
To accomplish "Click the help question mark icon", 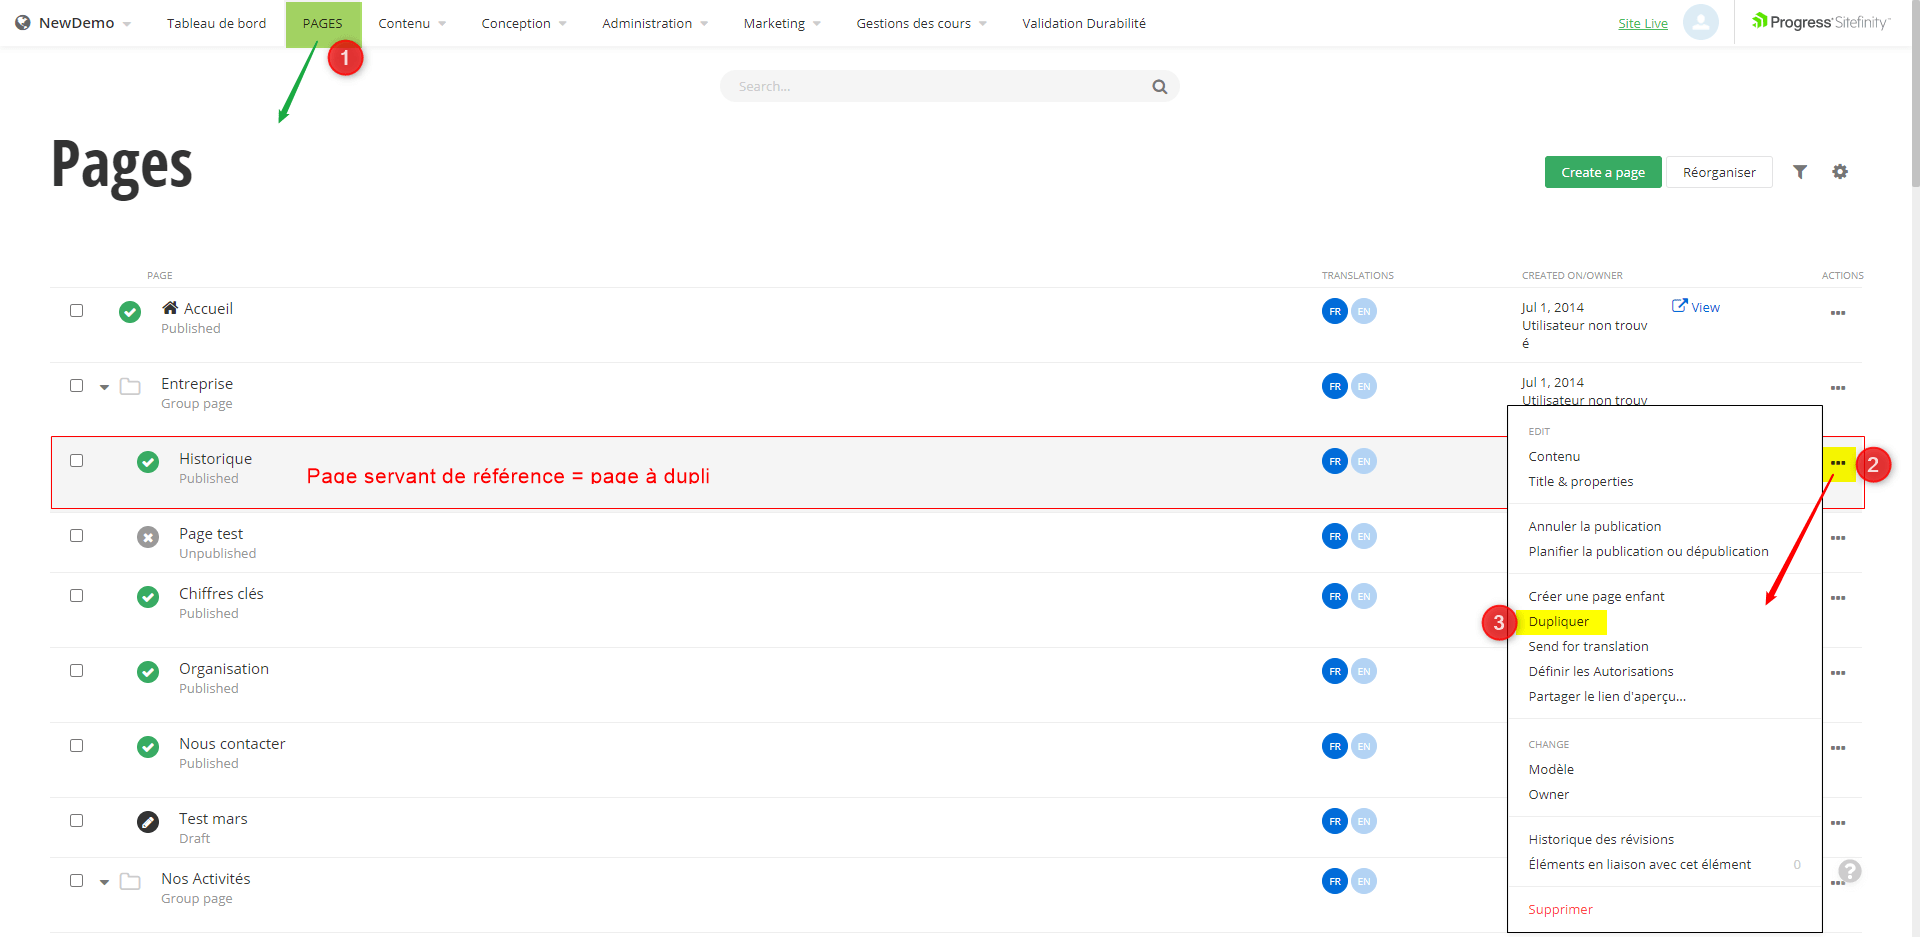I will (1850, 871).
